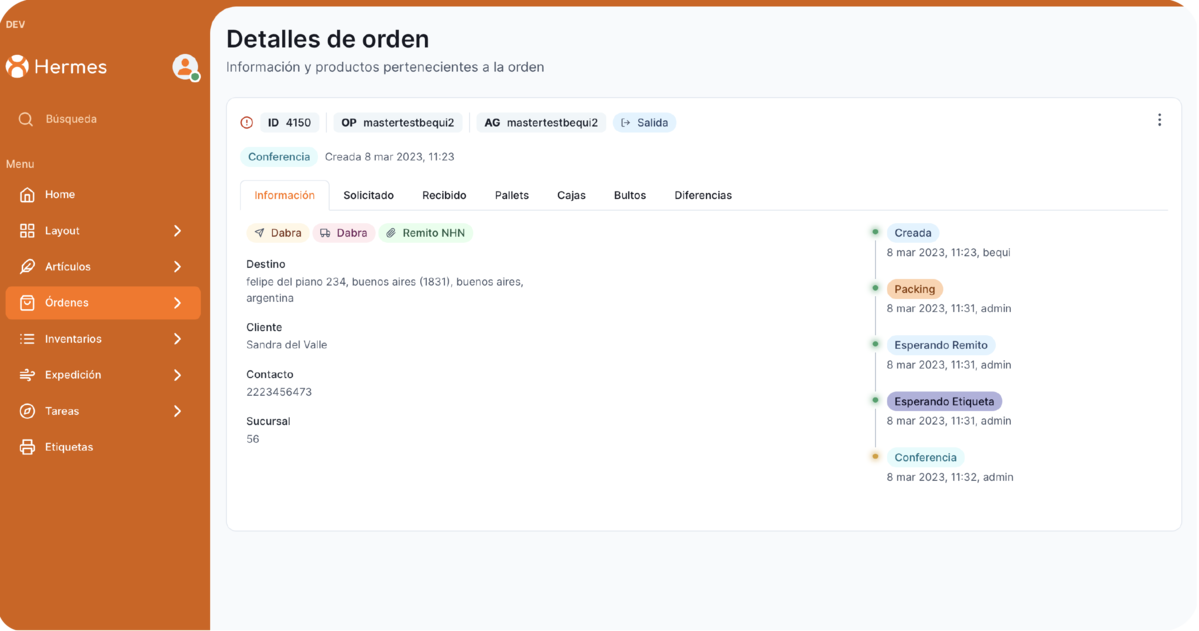Expand the Layout submenu chevron
Screen dimensions: 1199x631
tap(177, 231)
